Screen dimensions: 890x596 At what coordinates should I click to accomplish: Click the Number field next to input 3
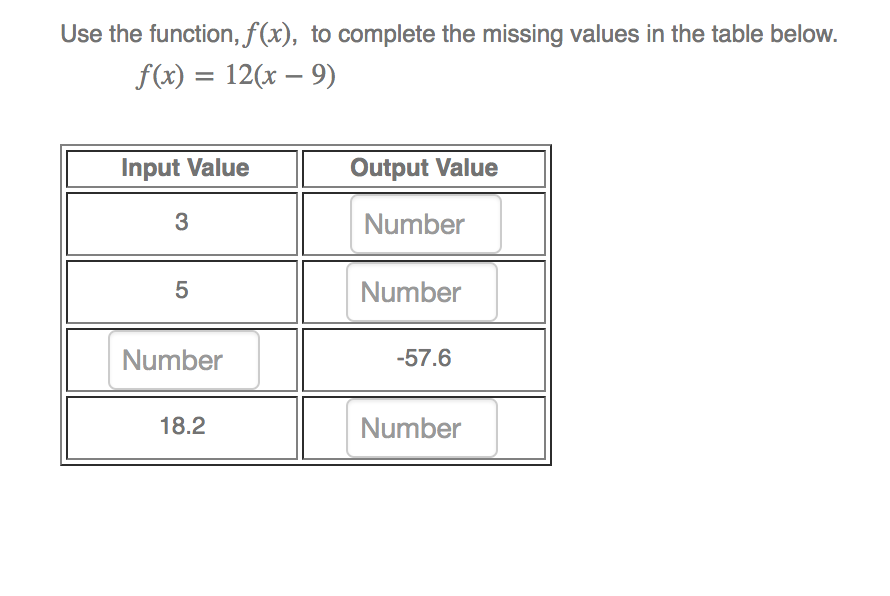click(x=425, y=223)
